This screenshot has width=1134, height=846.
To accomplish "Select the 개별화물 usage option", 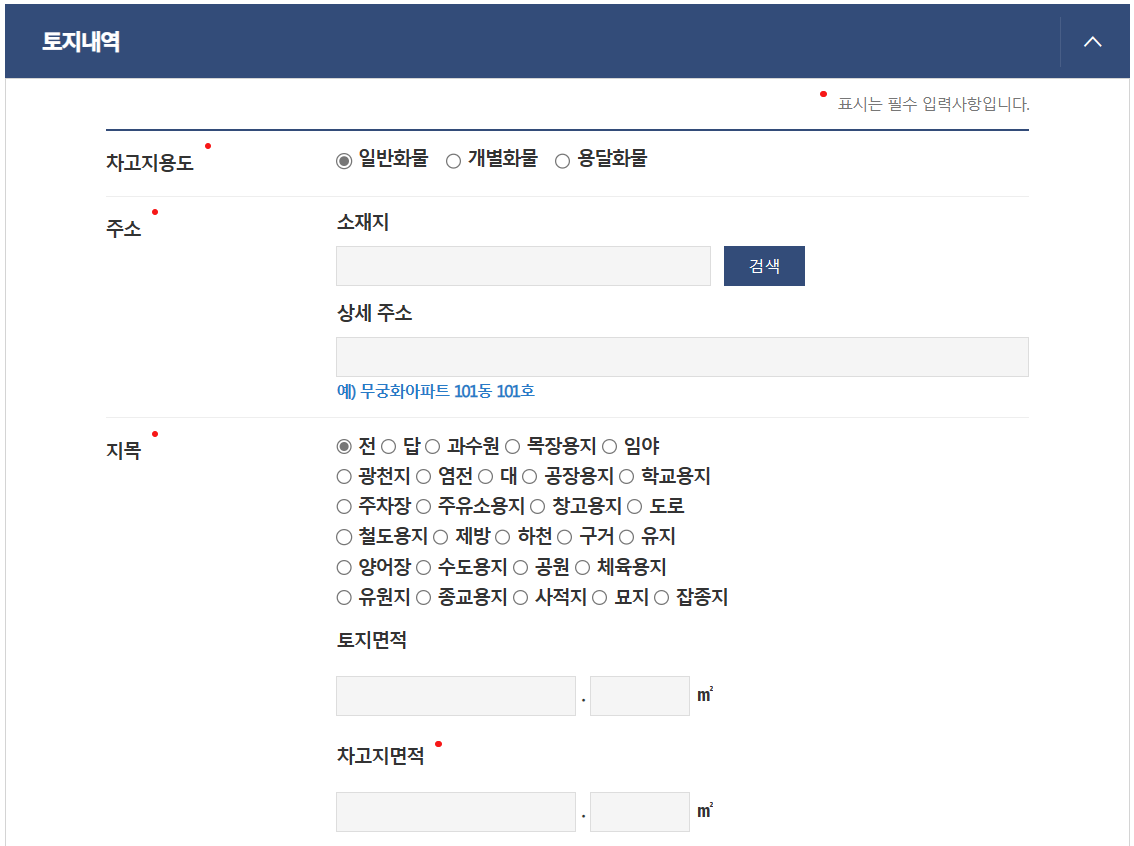I will coord(453,158).
